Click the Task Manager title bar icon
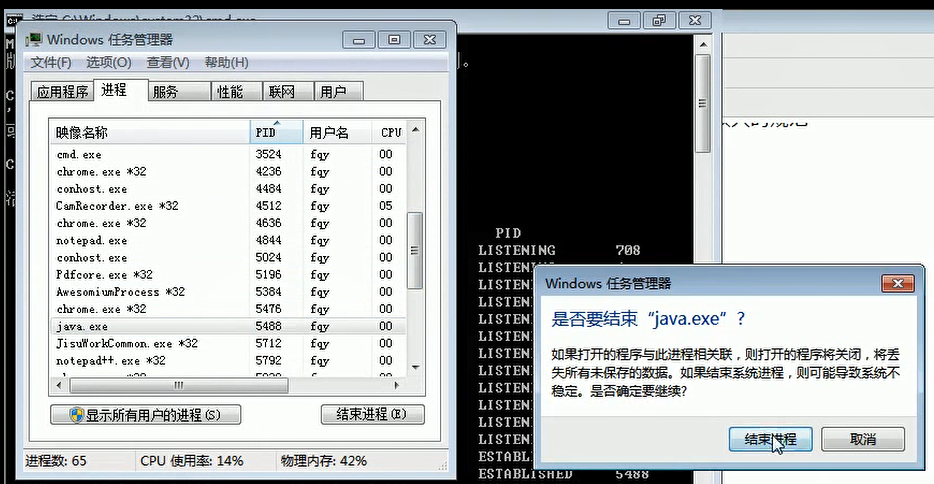The image size is (934, 484). pos(33,40)
